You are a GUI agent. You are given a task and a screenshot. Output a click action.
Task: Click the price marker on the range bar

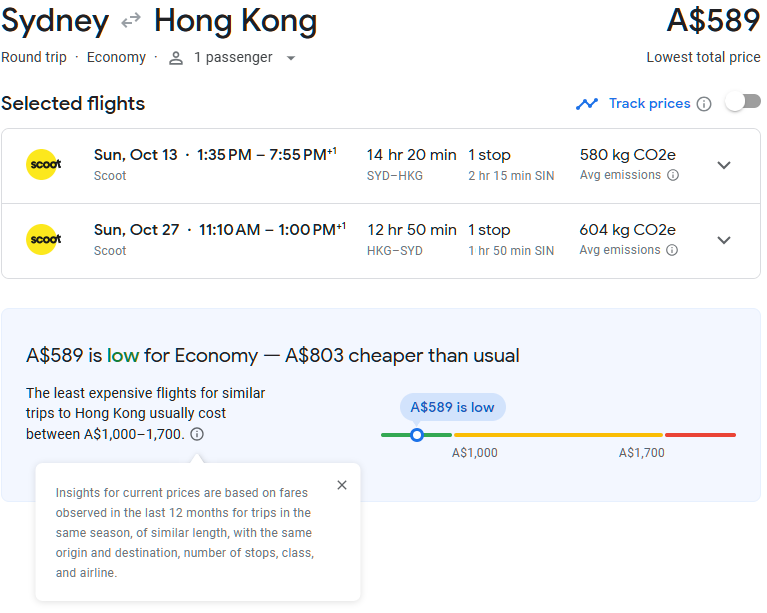tap(417, 435)
